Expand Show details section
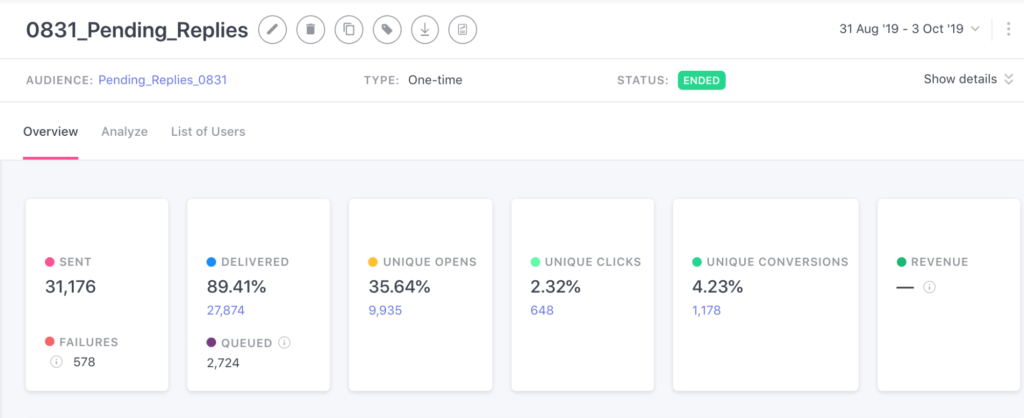 [x=967, y=79]
